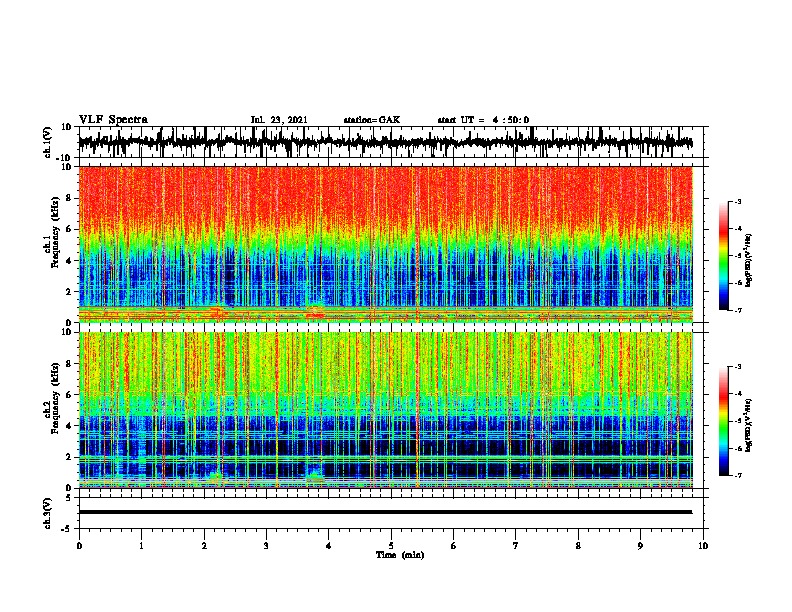Screen dimensions: 792x612
Task: Click the time axis tick label "10"
Action: tap(703, 546)
